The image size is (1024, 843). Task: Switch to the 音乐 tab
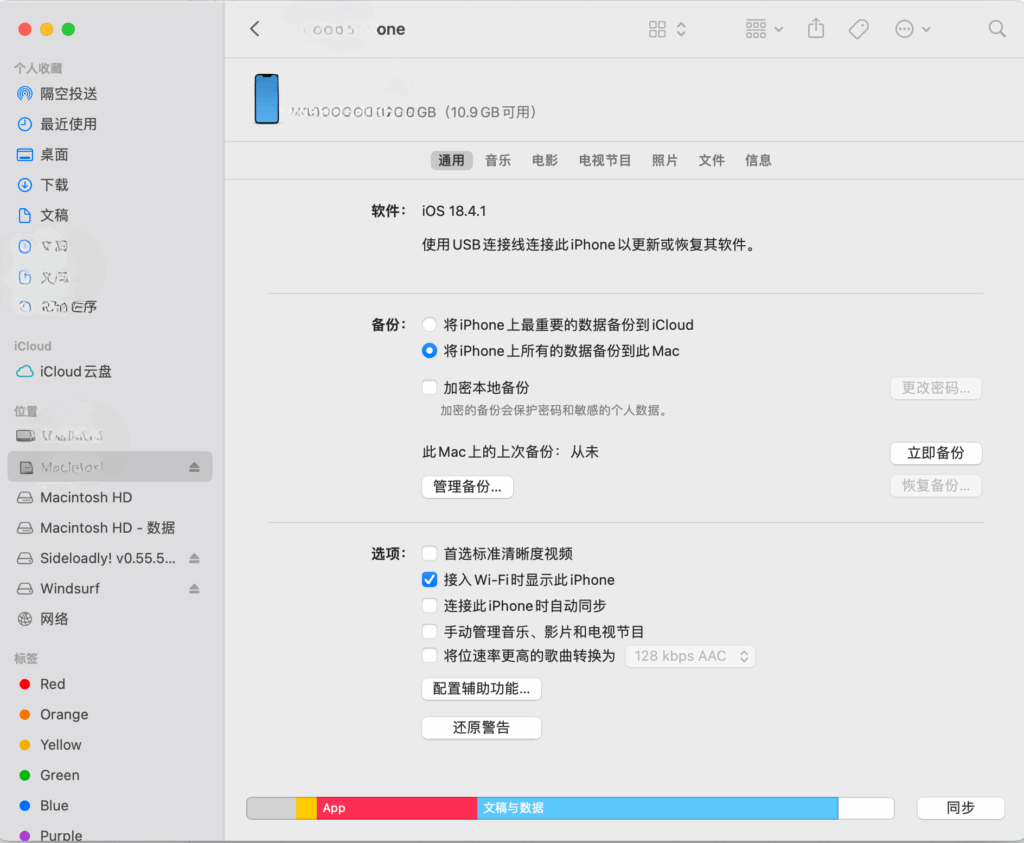[498, 161]
